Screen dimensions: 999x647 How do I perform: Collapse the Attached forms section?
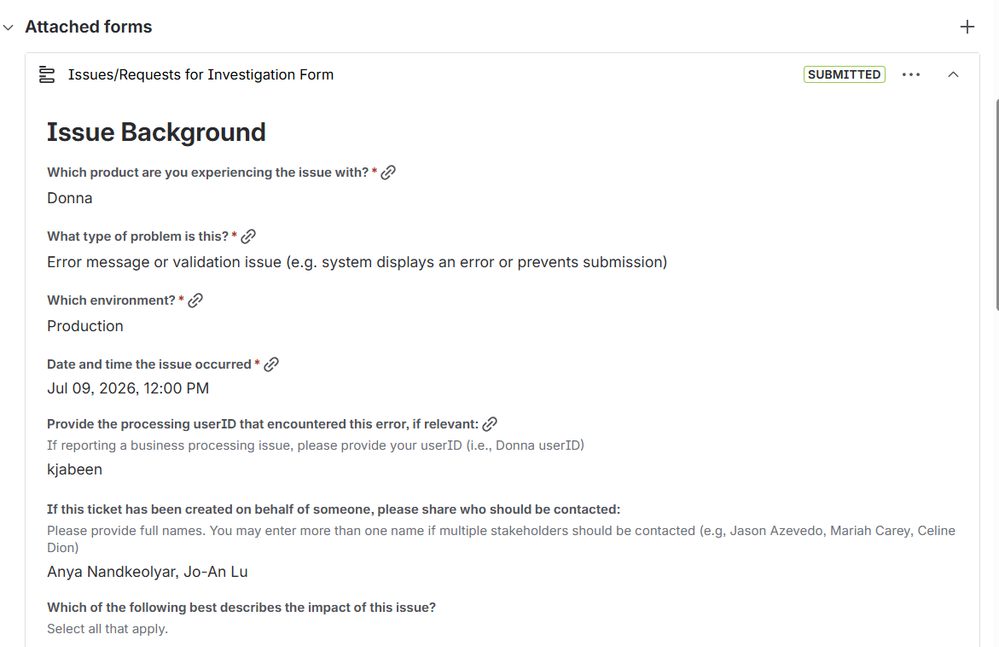click(8, 27)
